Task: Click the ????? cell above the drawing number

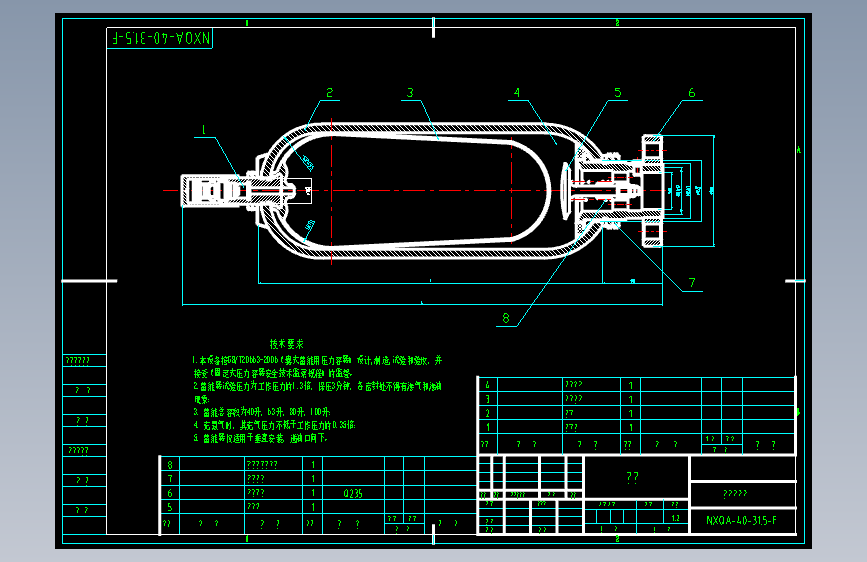Action: tap(743, 493)
